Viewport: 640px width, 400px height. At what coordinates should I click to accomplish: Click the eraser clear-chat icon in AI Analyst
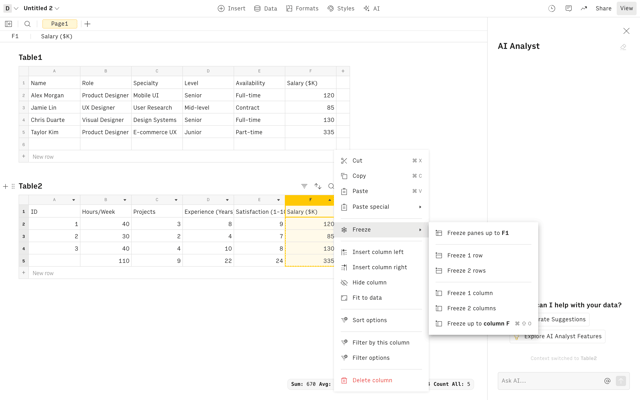[623, 47]
